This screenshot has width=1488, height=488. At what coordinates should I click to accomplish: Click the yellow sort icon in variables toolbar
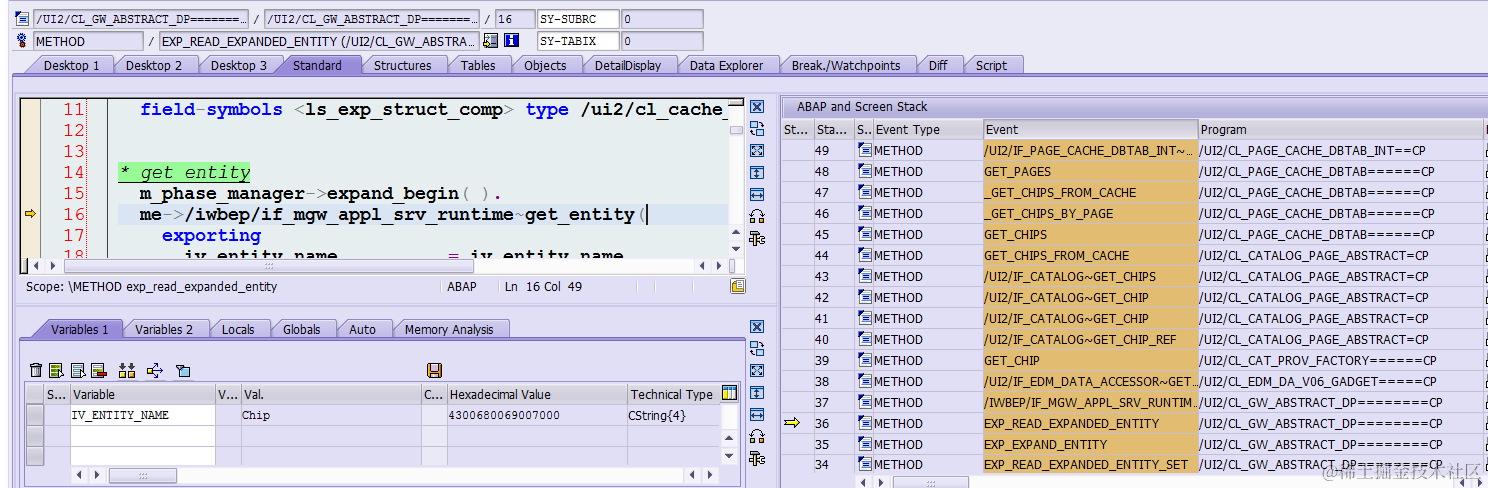126,370
